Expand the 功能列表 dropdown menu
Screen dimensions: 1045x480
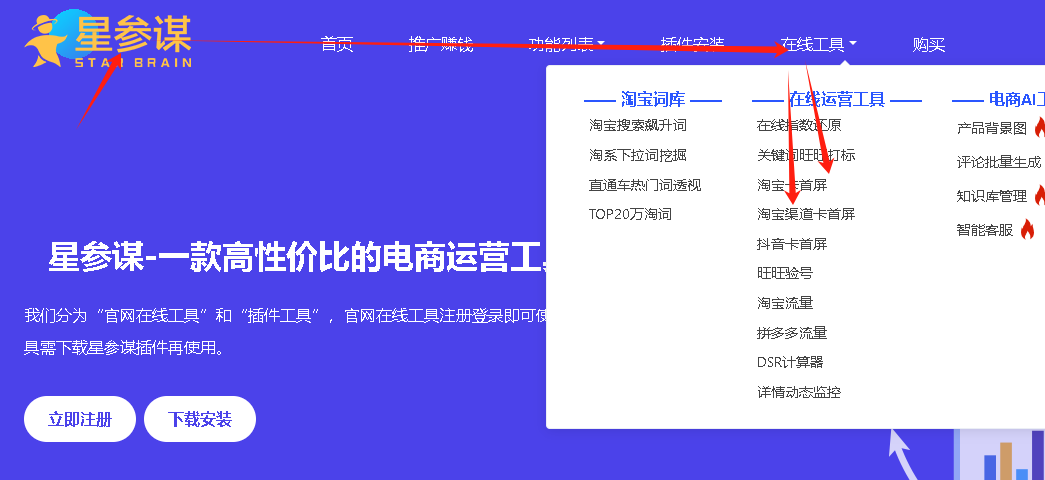pyautogui.click(x=566, y=45)
